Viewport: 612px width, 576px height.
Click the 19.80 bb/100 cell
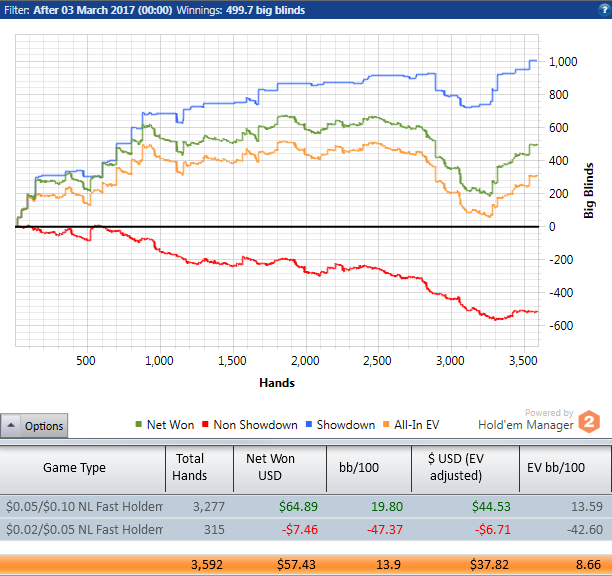(x=387, y=507)
